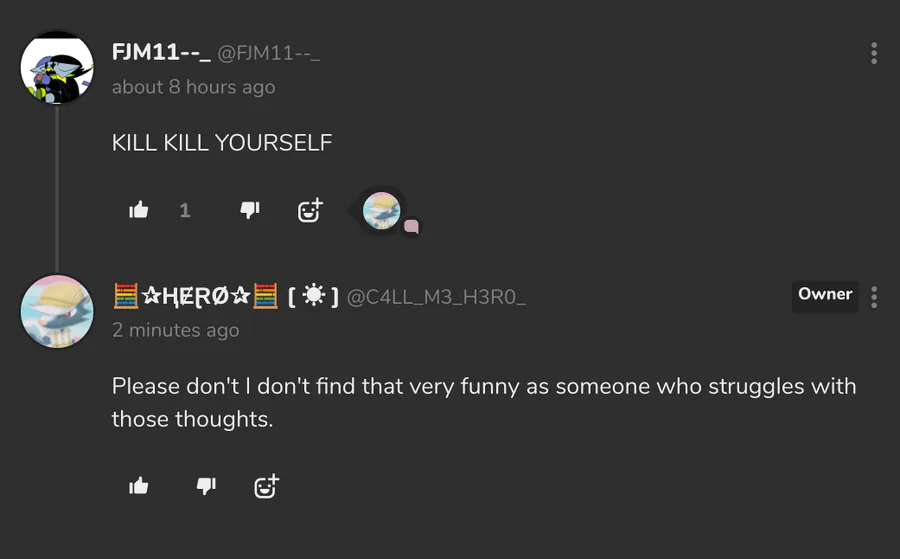
Task: Open the owner's profile picture beside the reply
Action: 57,311
